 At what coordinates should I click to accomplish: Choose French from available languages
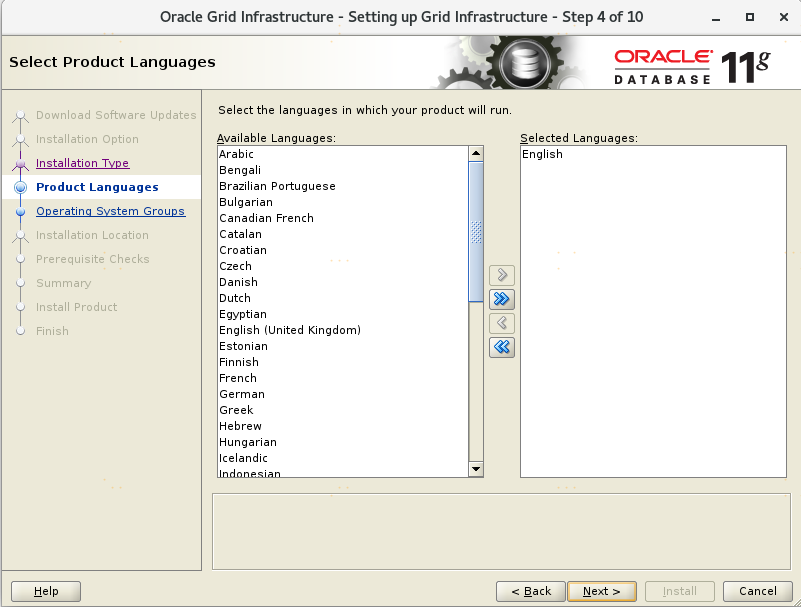click(238, 378)
